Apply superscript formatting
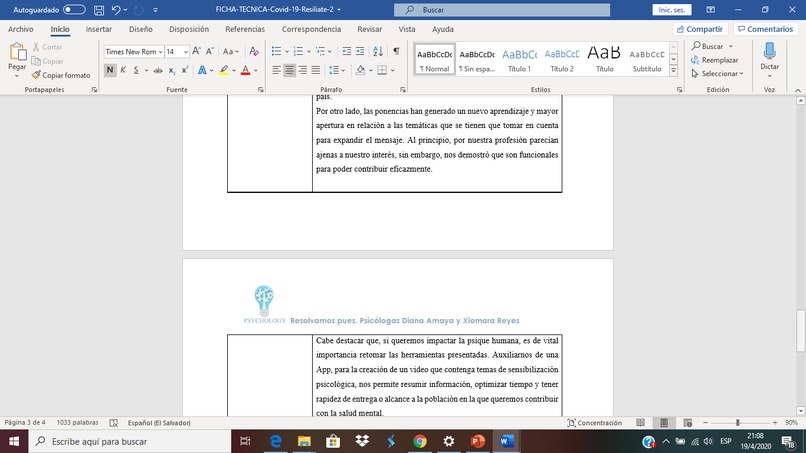This screenshot has width=806, height=453. [x=185, y=70]
